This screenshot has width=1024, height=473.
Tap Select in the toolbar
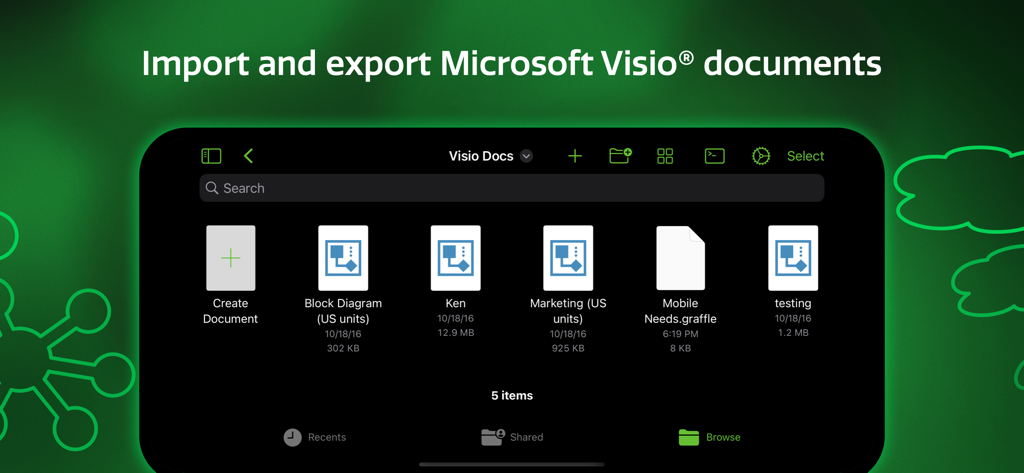[805, 156]
